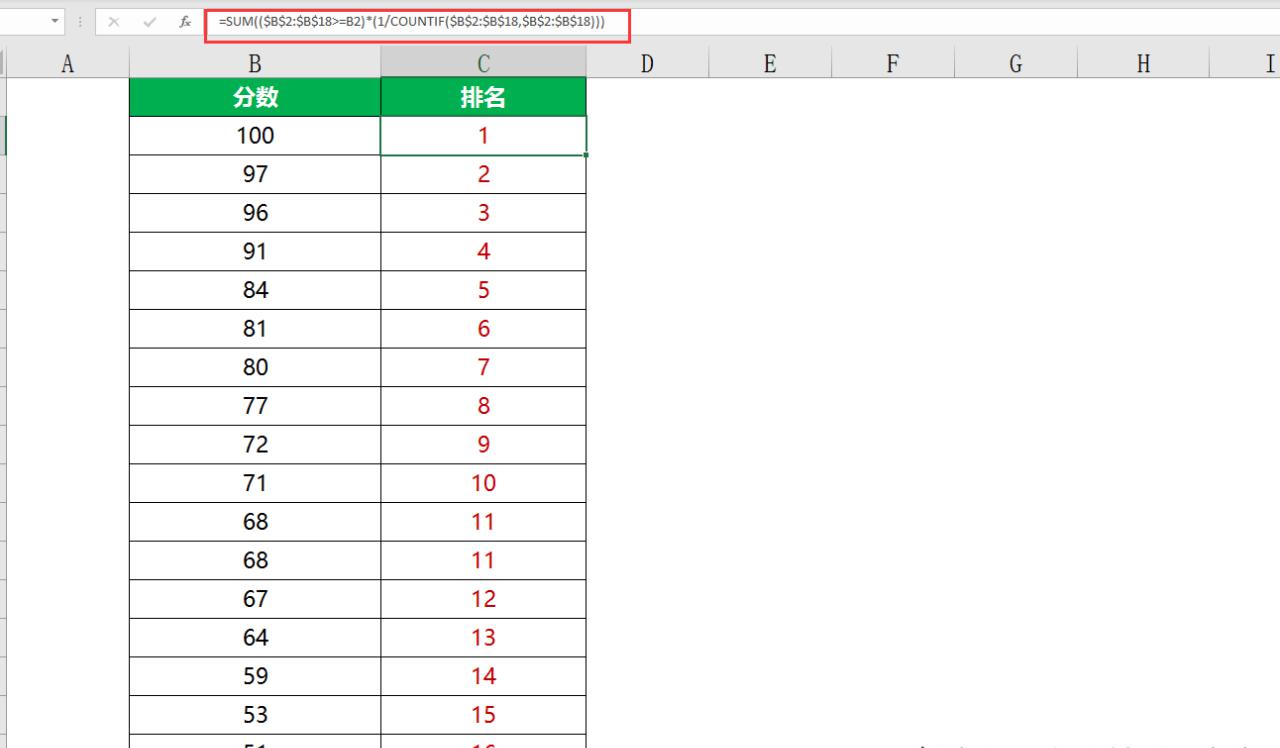Select the cell with score 64
The height and width of the screenshot is (748, 1280).
(x=255, y=637)
